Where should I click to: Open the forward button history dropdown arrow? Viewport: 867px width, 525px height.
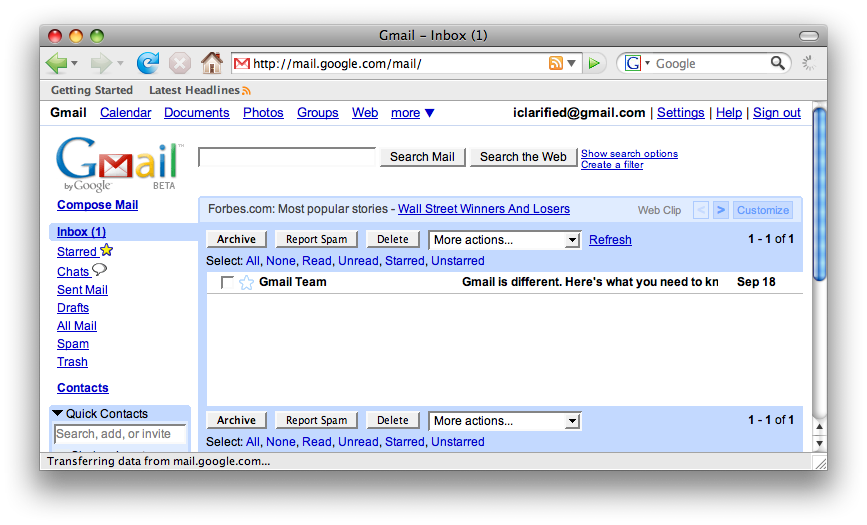pos(120,64)
